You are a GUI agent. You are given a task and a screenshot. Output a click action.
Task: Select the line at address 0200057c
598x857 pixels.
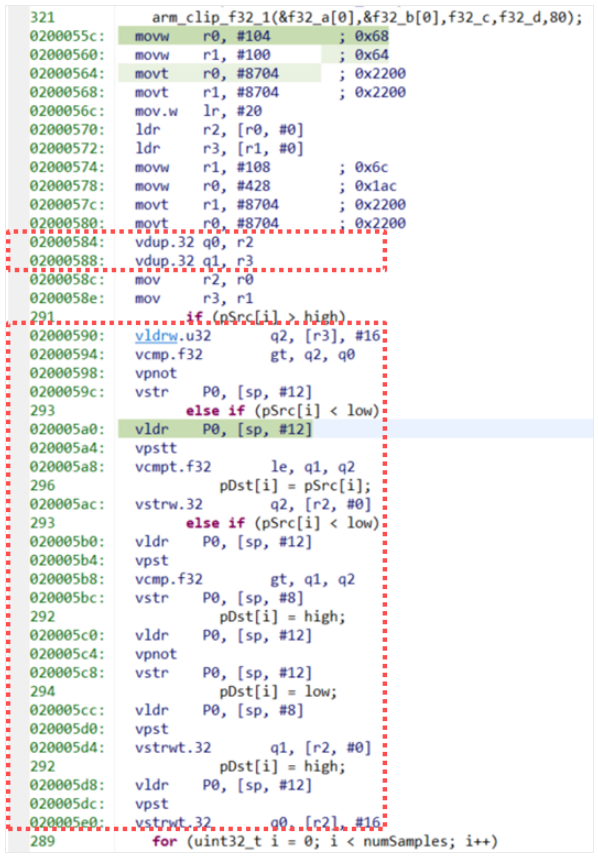click(270, 204)
